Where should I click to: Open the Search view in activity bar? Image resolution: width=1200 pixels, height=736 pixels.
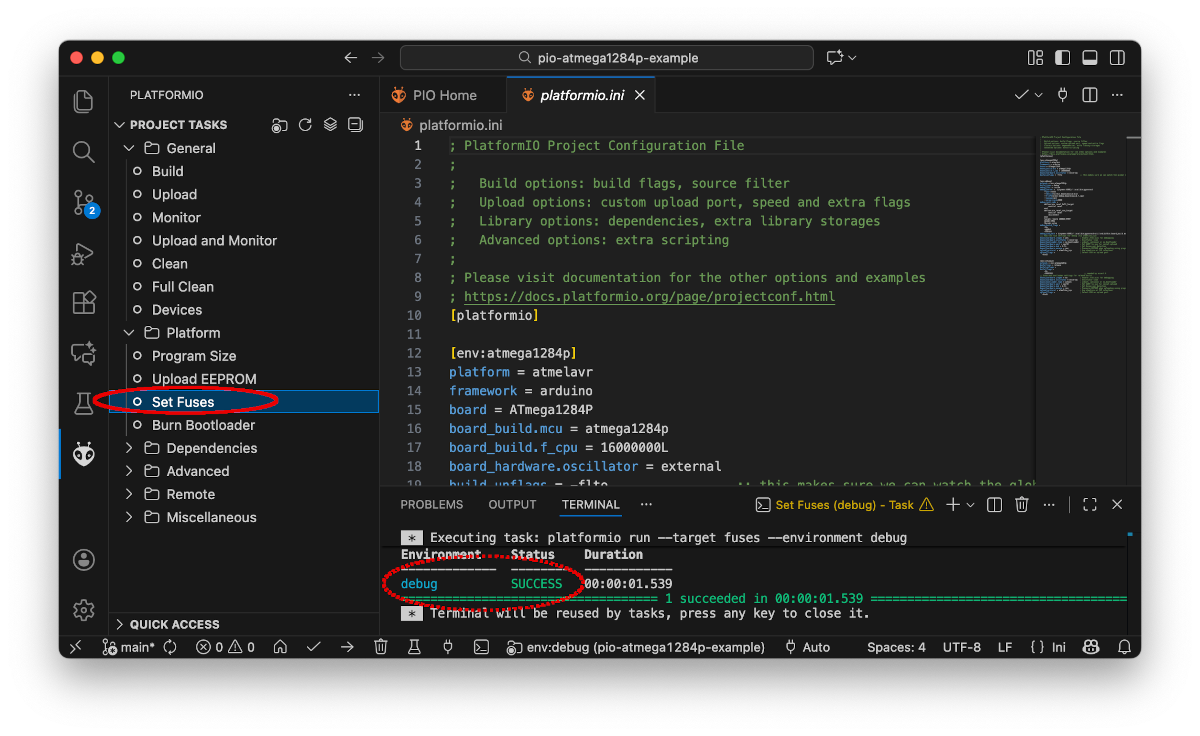[84, 152]
